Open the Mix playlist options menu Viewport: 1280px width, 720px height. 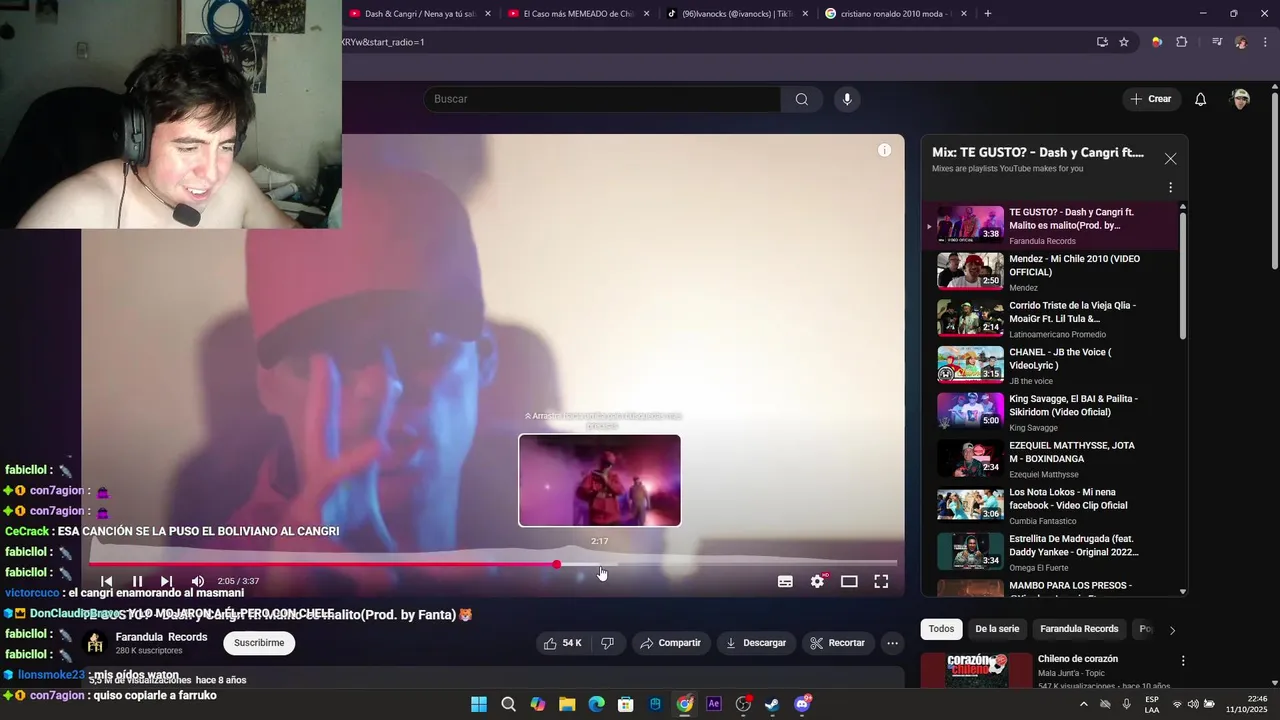click(1170, 187)
